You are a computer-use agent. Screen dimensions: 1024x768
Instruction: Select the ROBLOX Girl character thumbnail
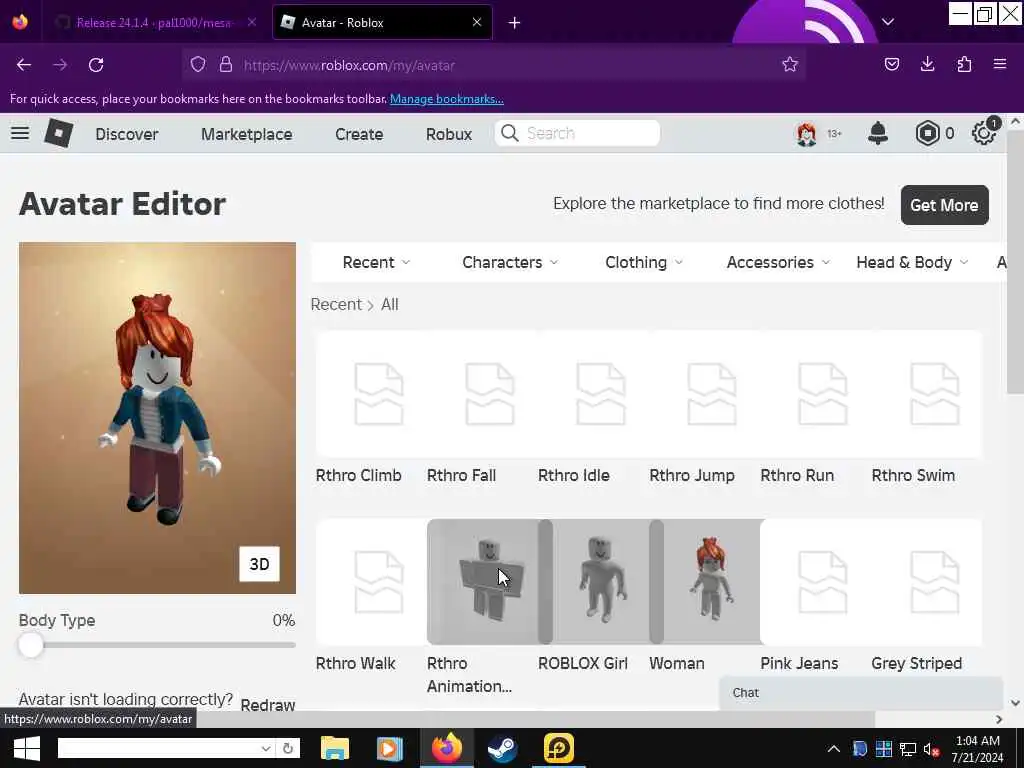click(601, 582)
